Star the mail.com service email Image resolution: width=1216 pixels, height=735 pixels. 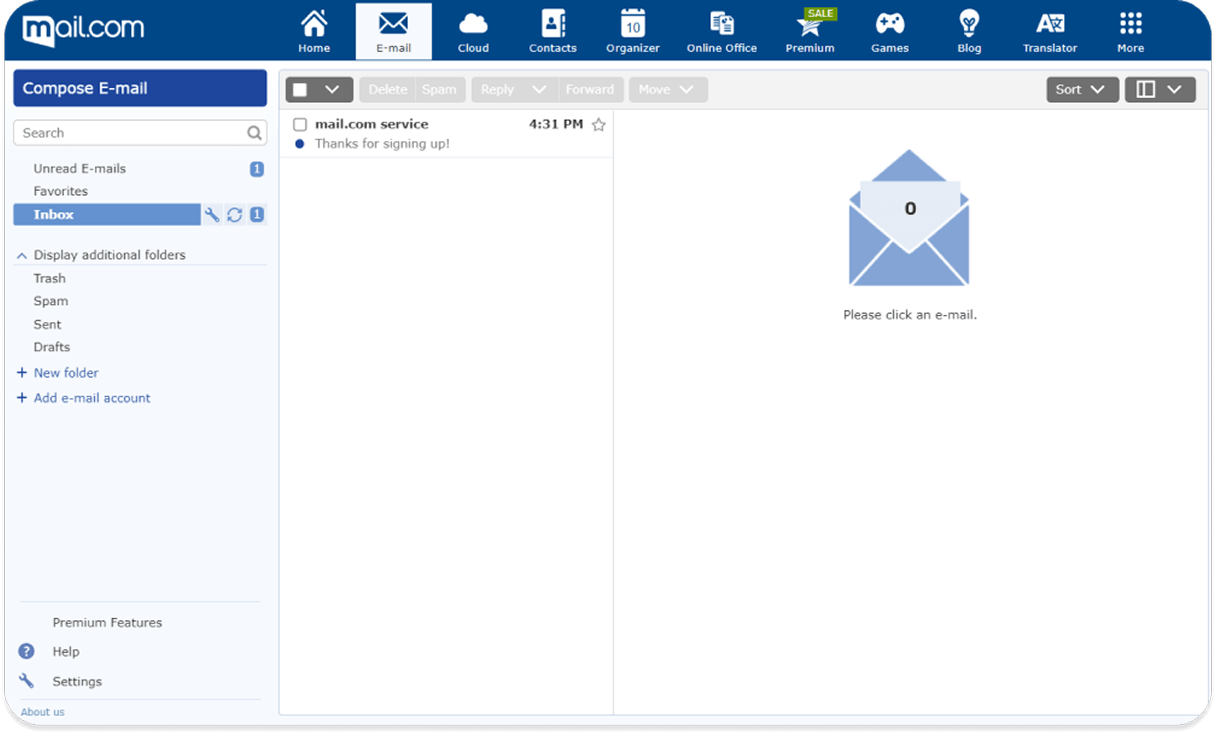tap(599, 125)
